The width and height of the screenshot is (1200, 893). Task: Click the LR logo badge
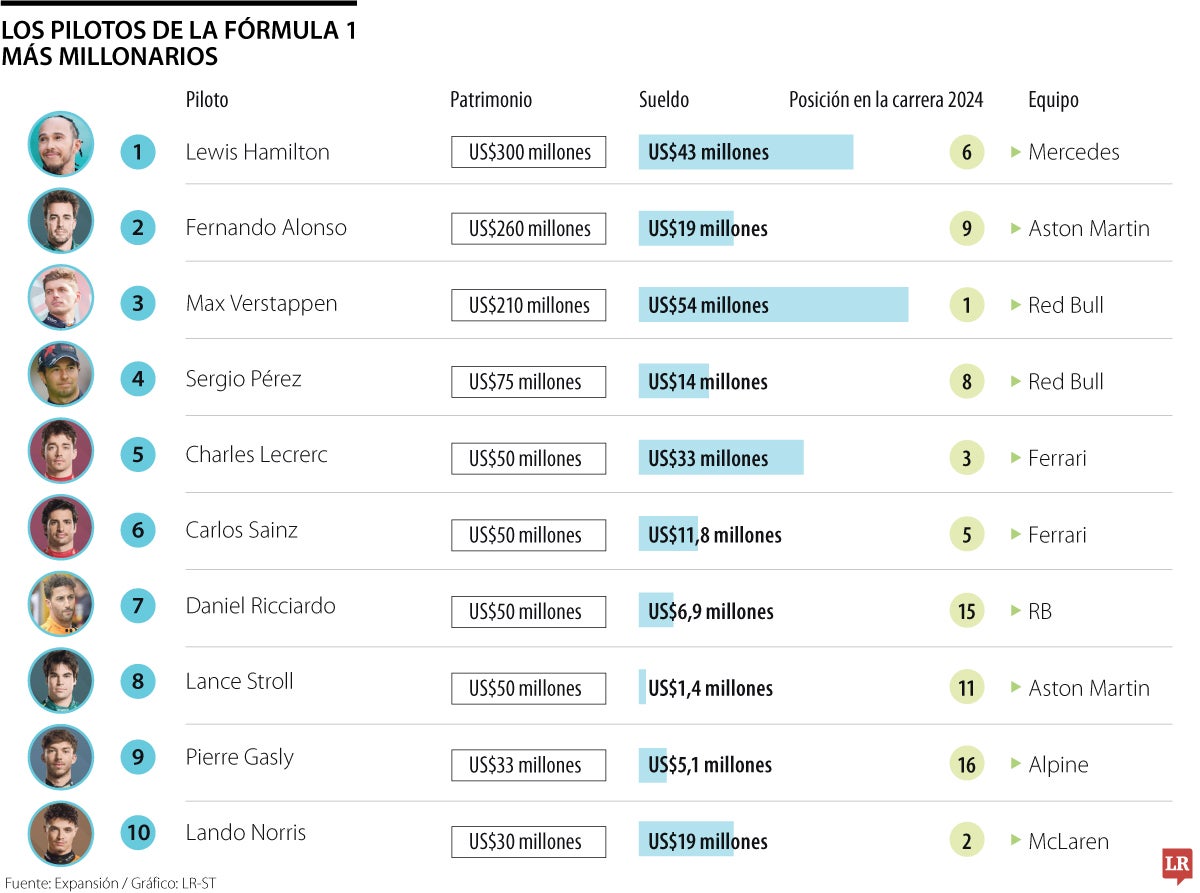coord(1177,865)
